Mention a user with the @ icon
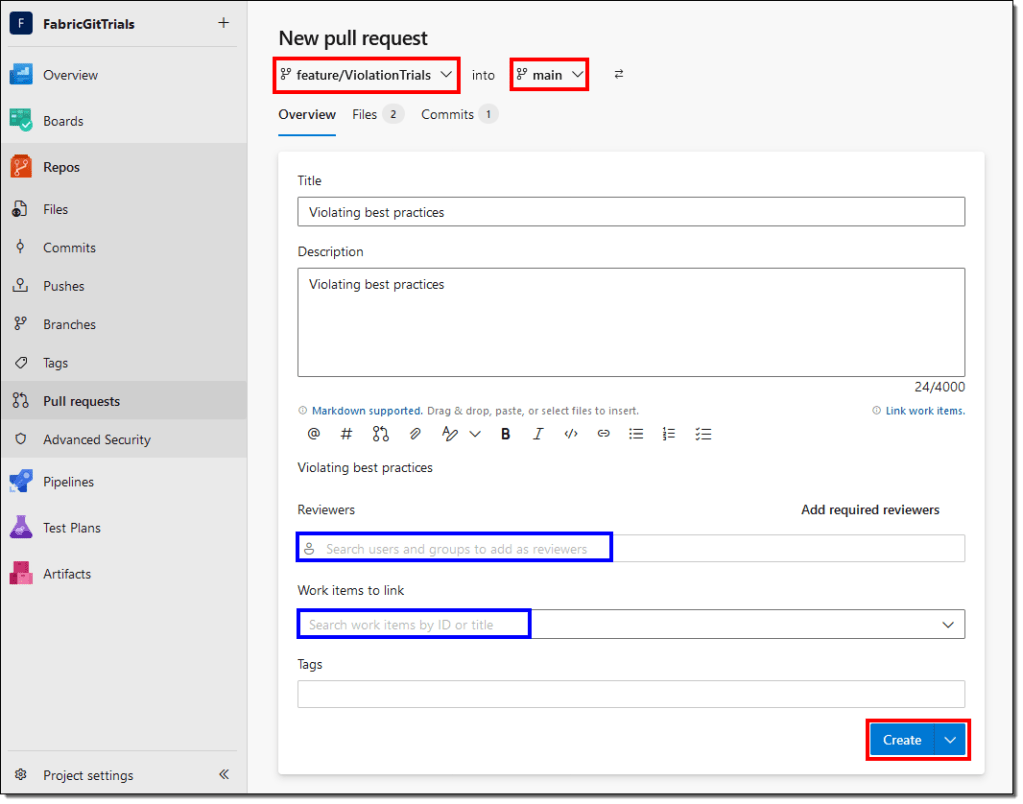1023x804 pixels. 314,434
